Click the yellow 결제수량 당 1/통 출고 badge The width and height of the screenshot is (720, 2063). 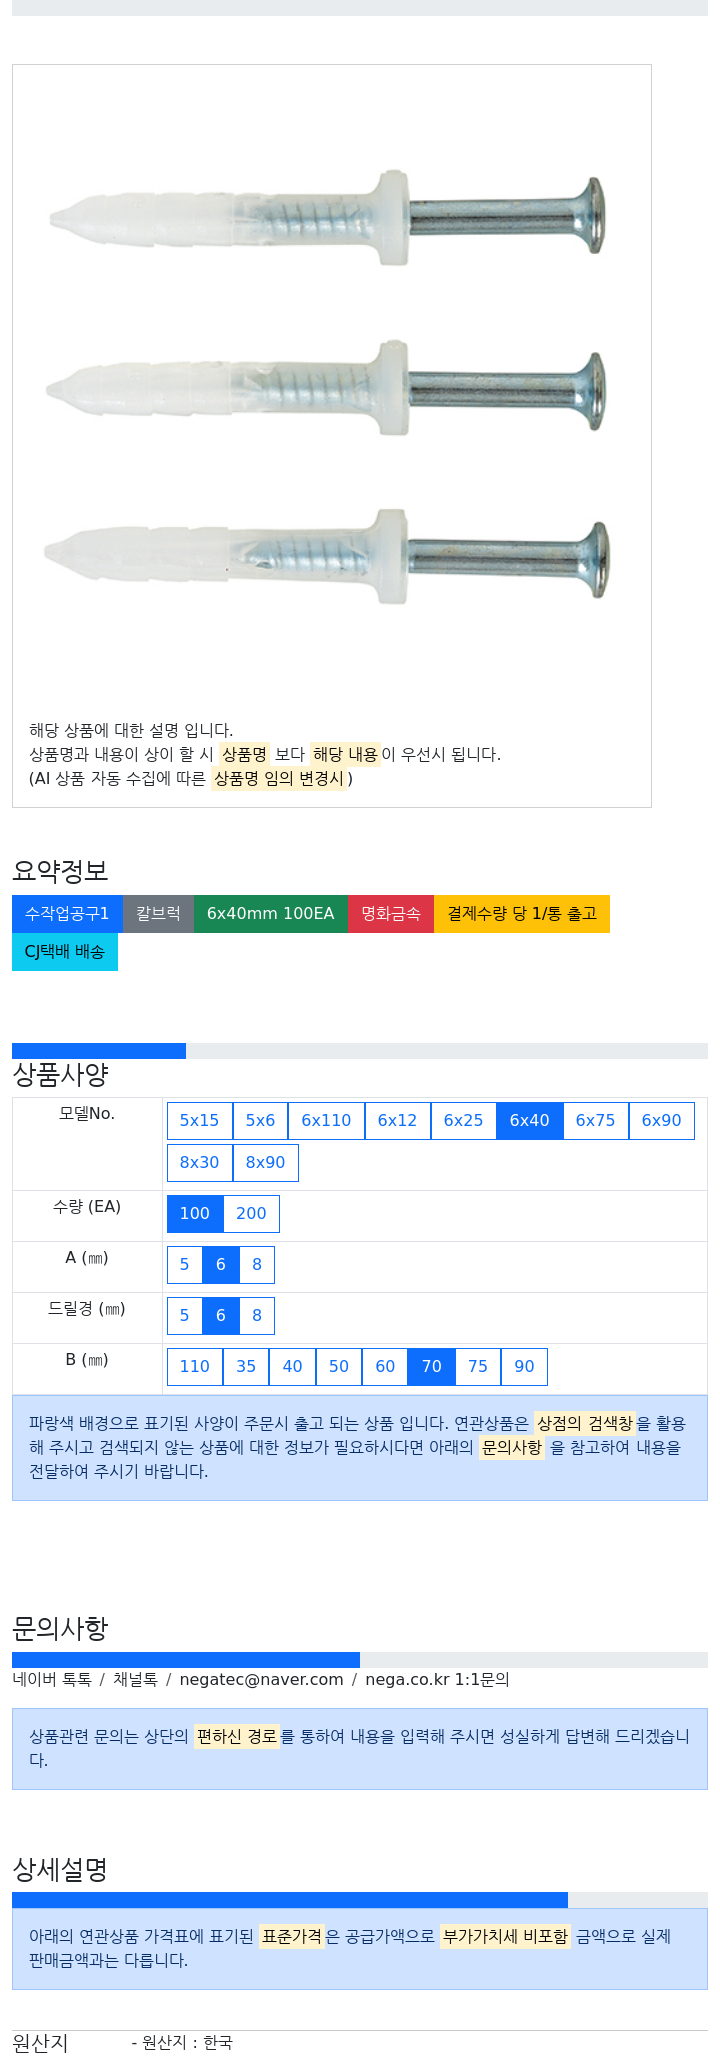pos(522,913)
